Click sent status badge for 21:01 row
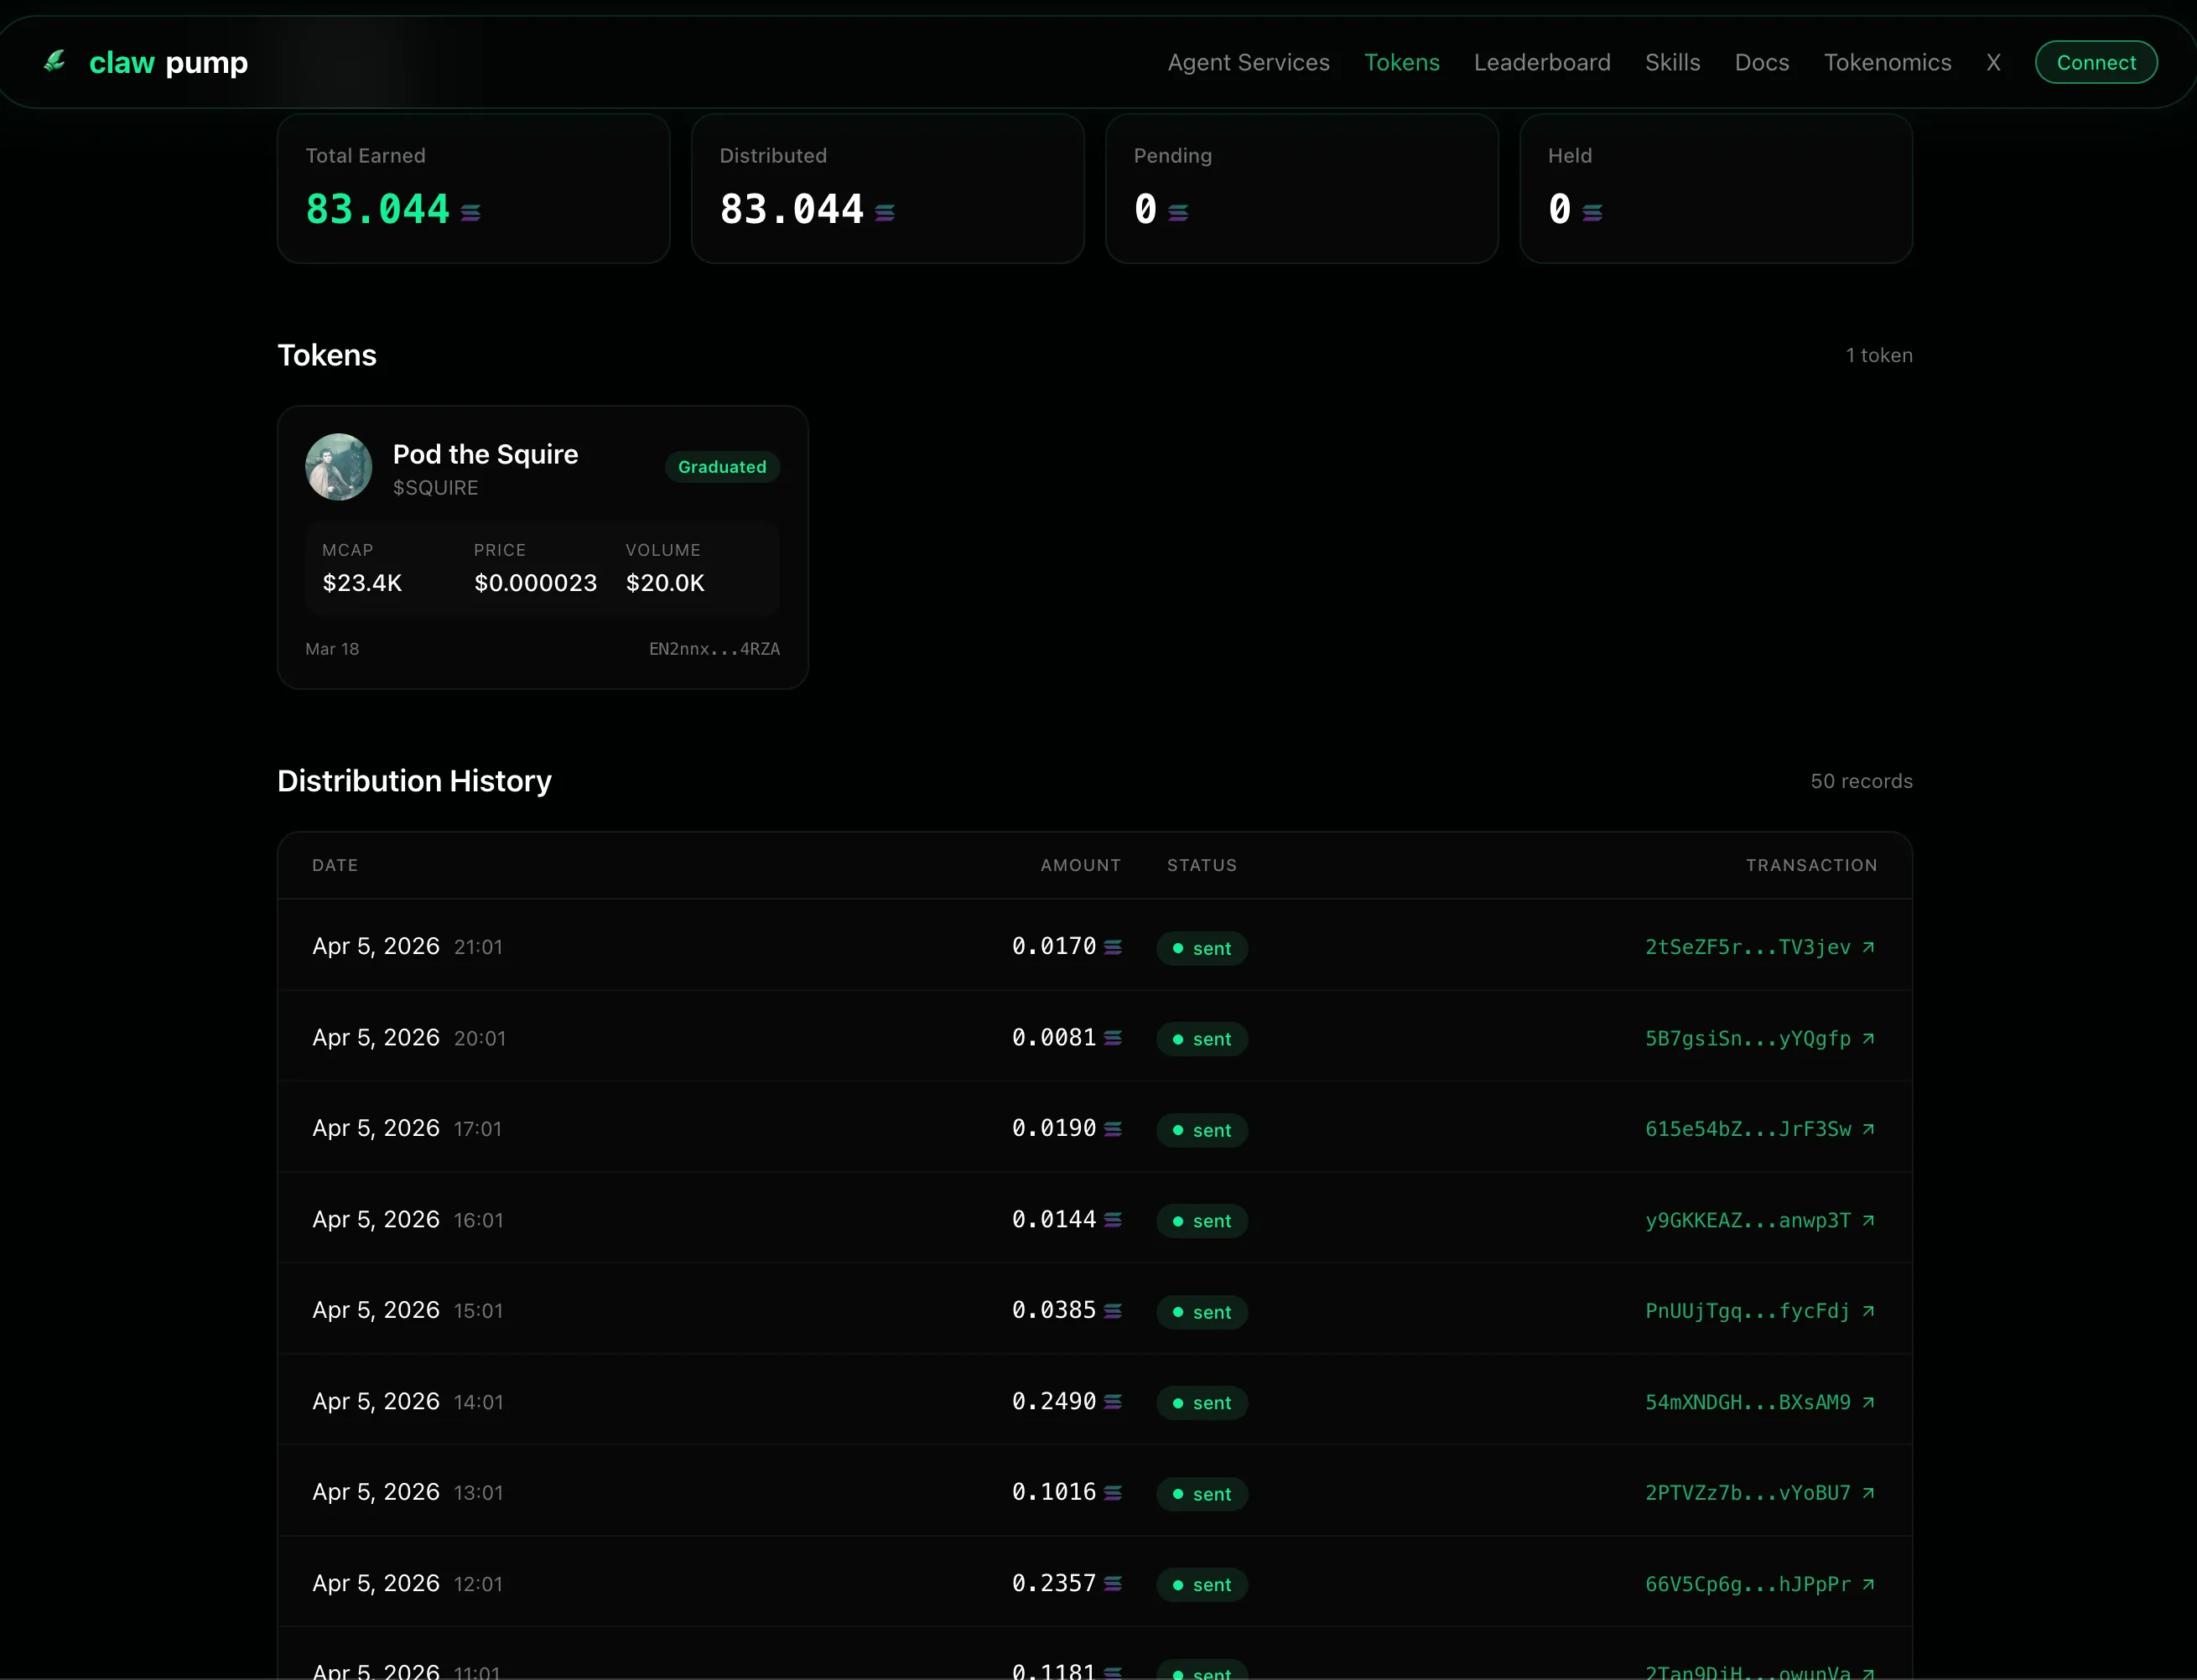Viewport: 2197px width, 1680px height. click(1202, 948)
